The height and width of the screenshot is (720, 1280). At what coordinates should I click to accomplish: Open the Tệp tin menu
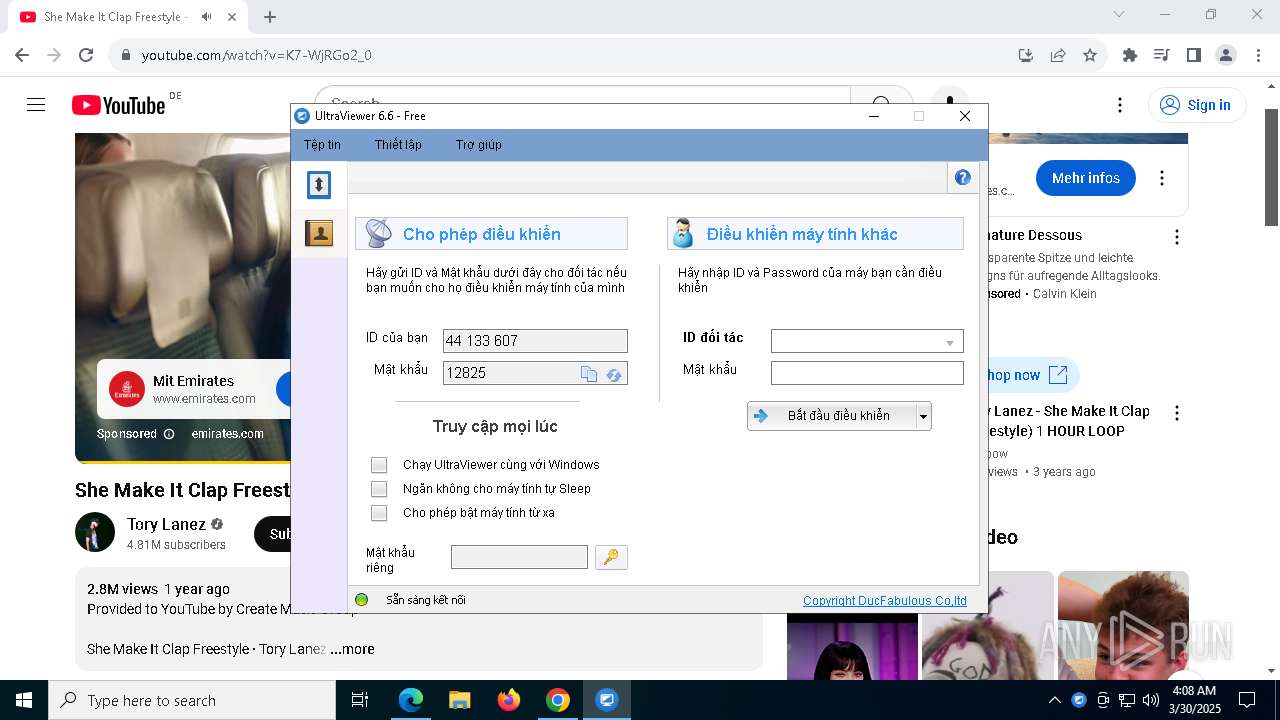[x=322, y=145]
